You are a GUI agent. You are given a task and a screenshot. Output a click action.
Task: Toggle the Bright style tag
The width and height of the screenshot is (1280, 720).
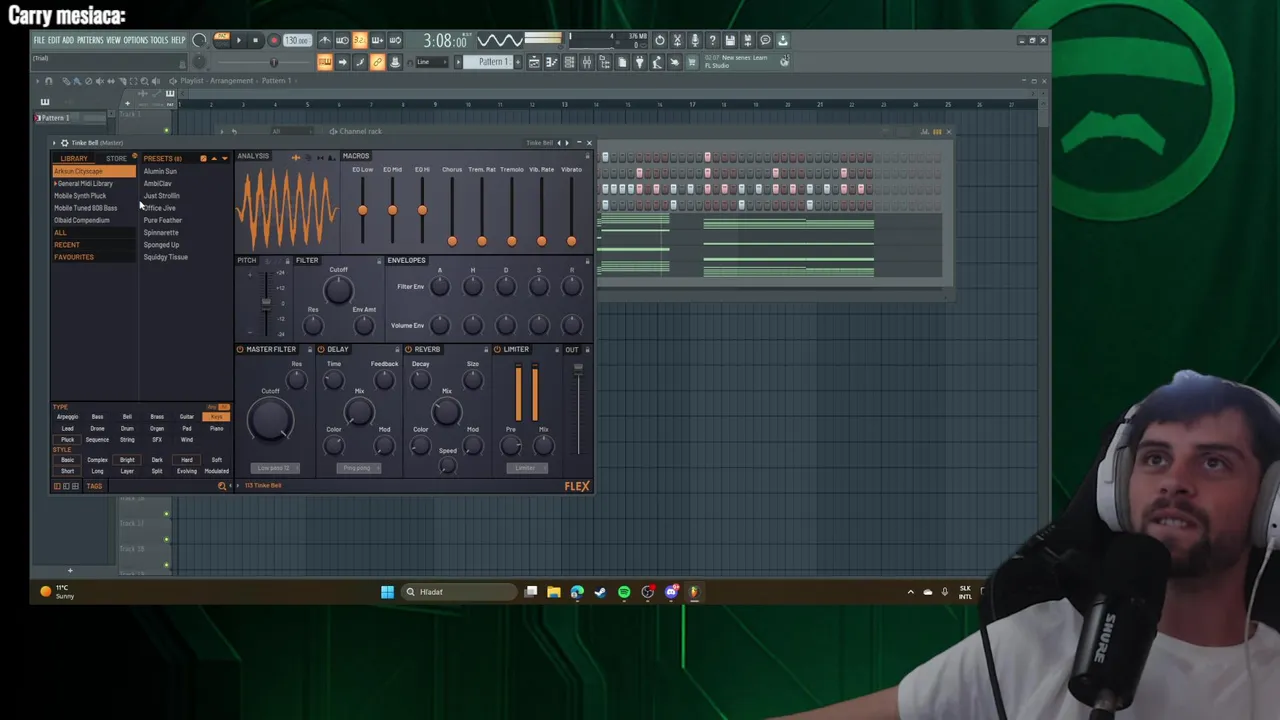click(x=127, y=460)
